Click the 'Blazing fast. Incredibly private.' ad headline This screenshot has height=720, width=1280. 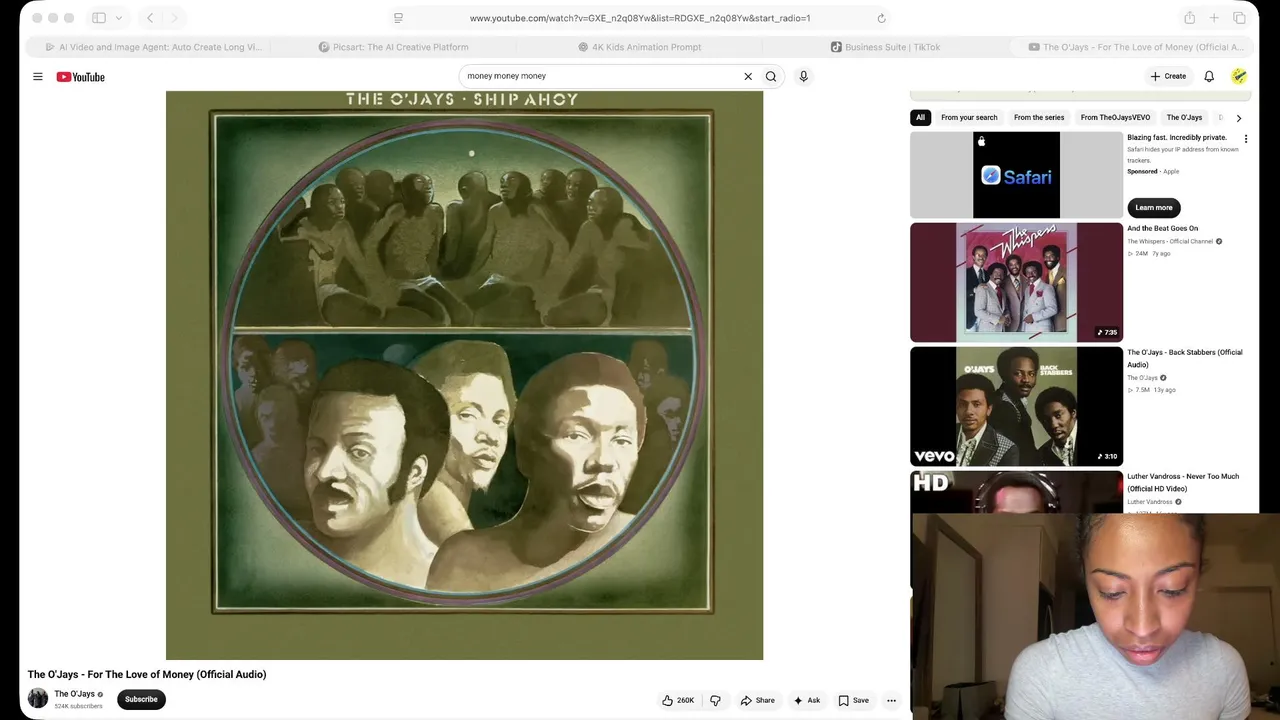pyautogui.click(x=1177, y=137)
